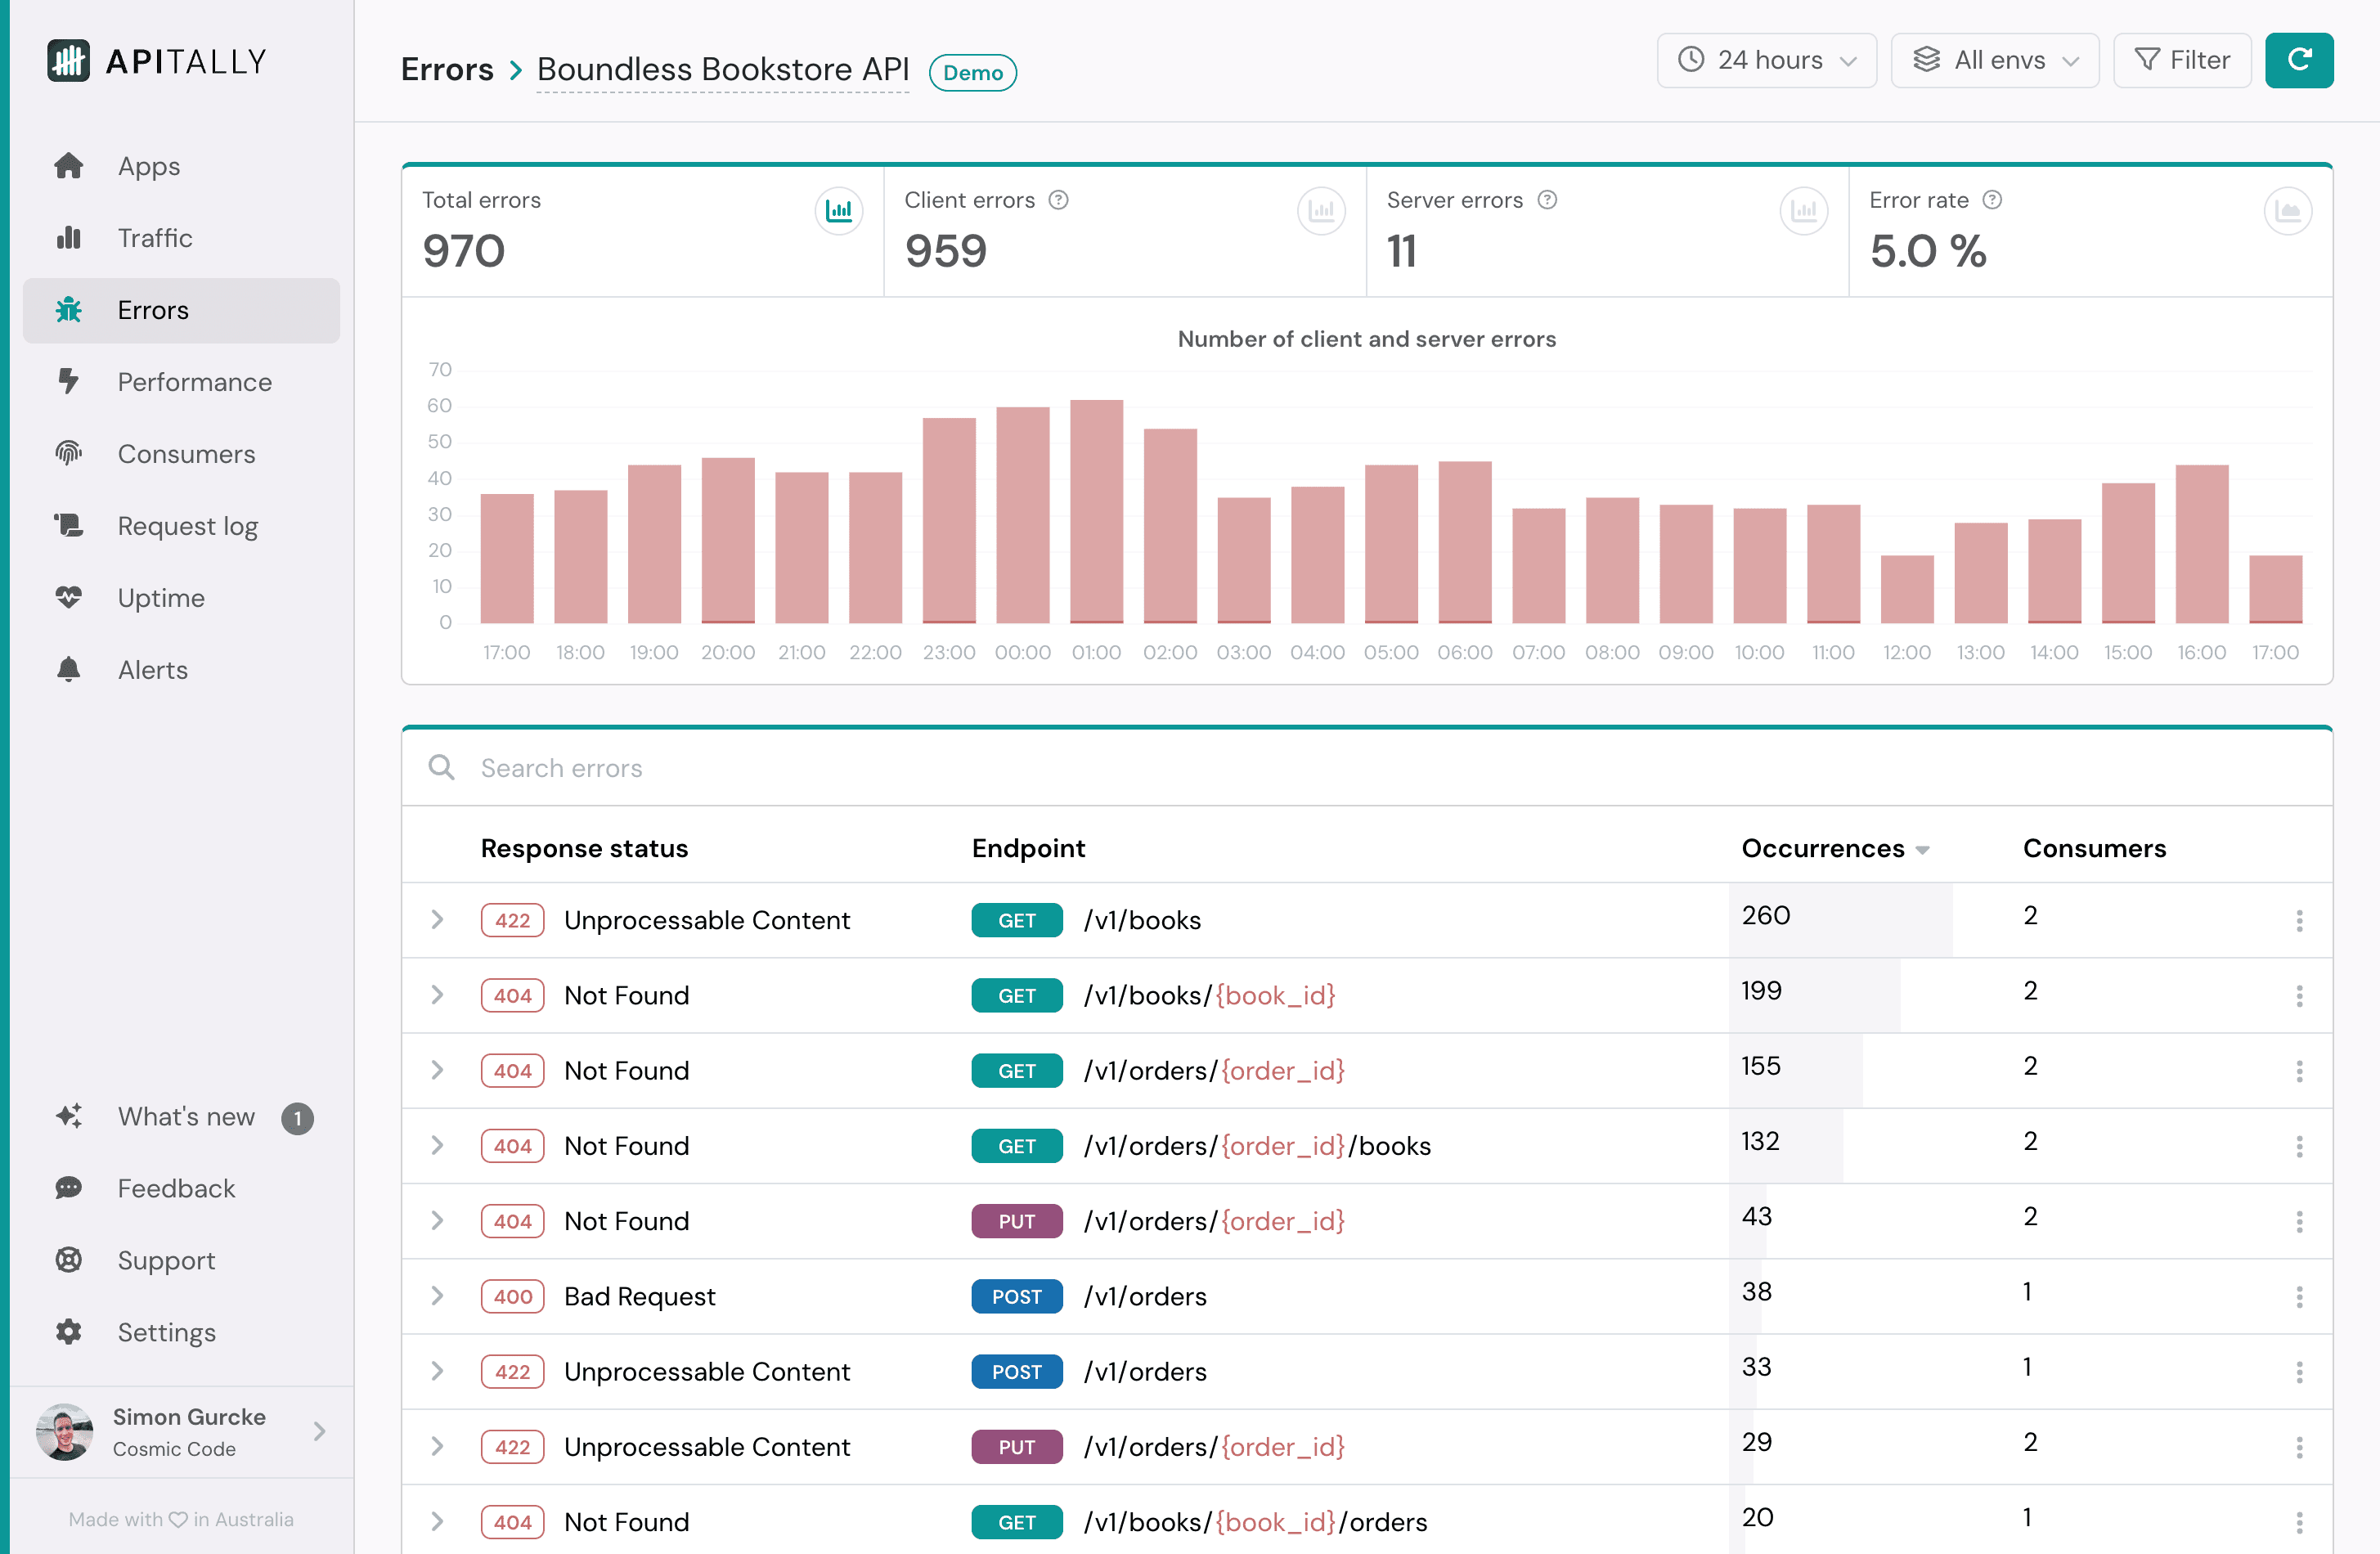
Task: Sort by Consumers column header
Action: pyautogui.click(x=2094, y=848)
